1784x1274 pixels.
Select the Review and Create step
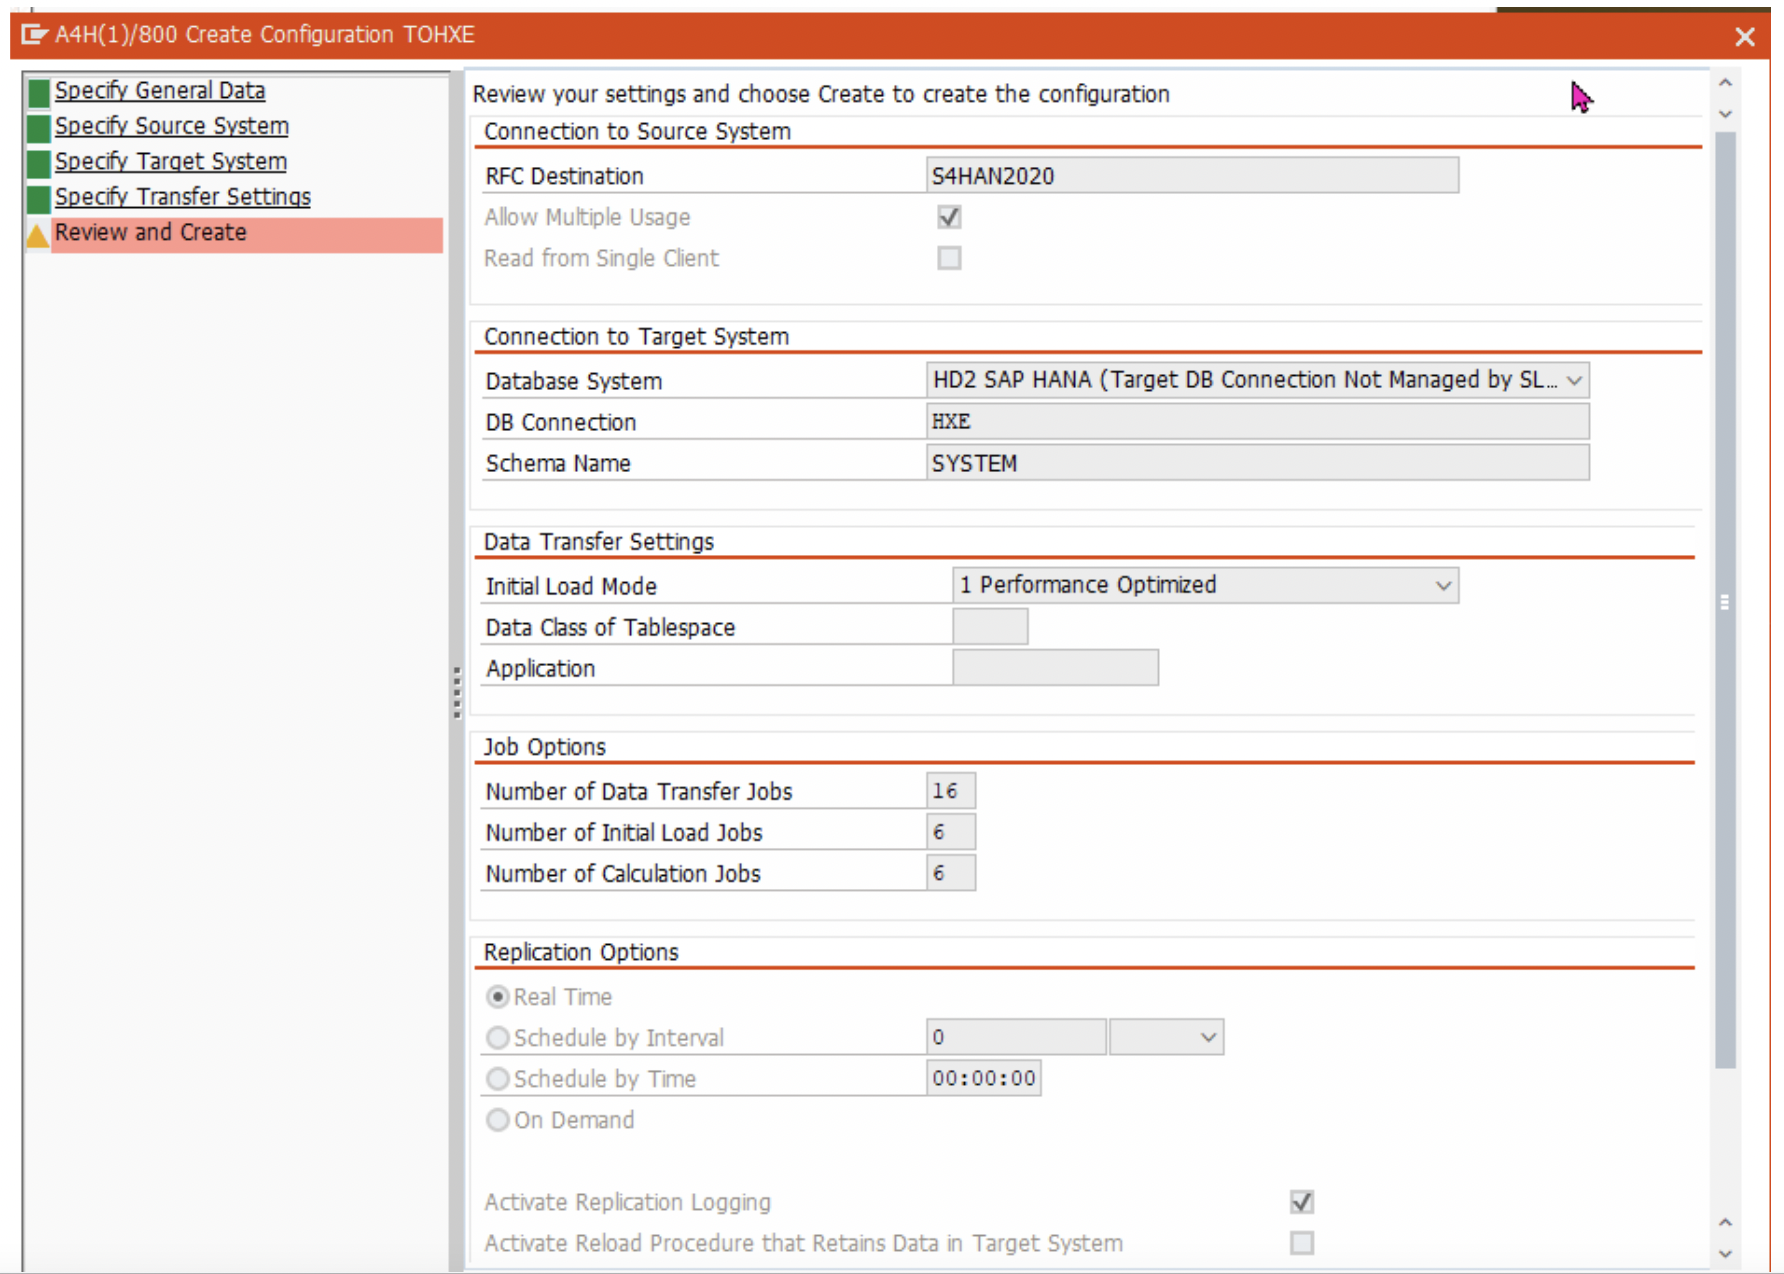point(247,233)
